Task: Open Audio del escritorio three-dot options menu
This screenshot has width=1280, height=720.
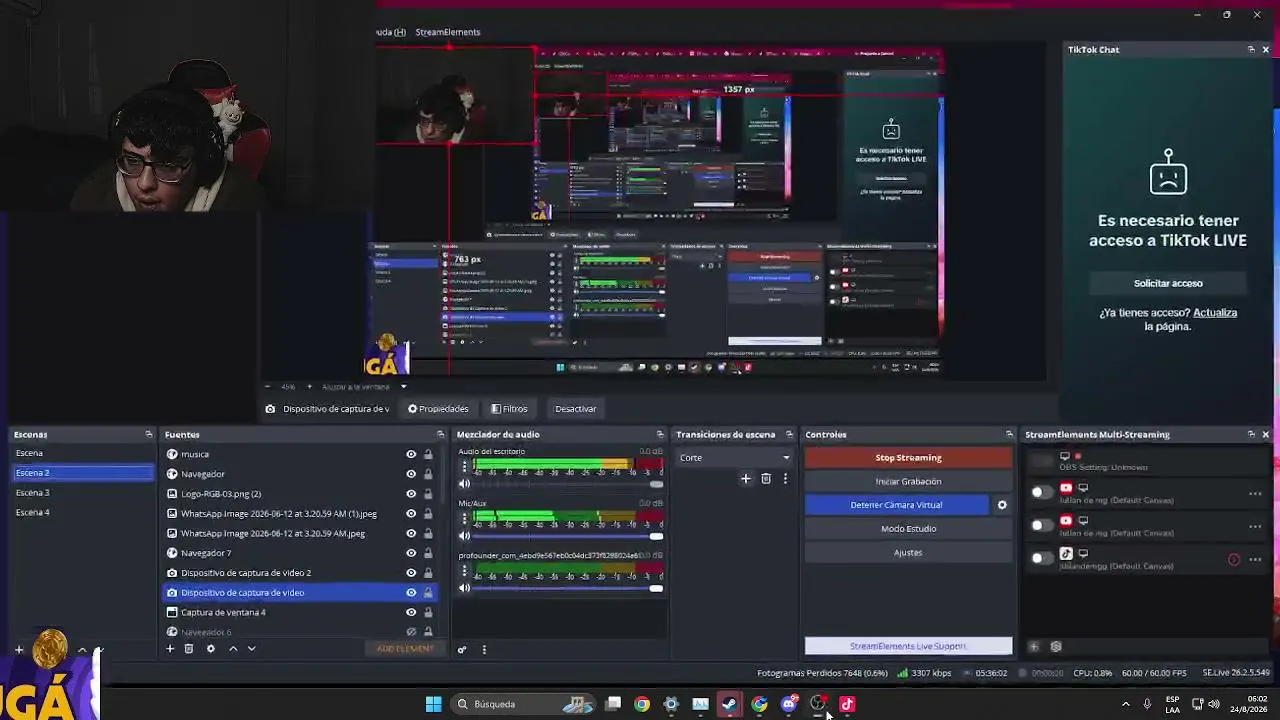Action: point(464,466)
